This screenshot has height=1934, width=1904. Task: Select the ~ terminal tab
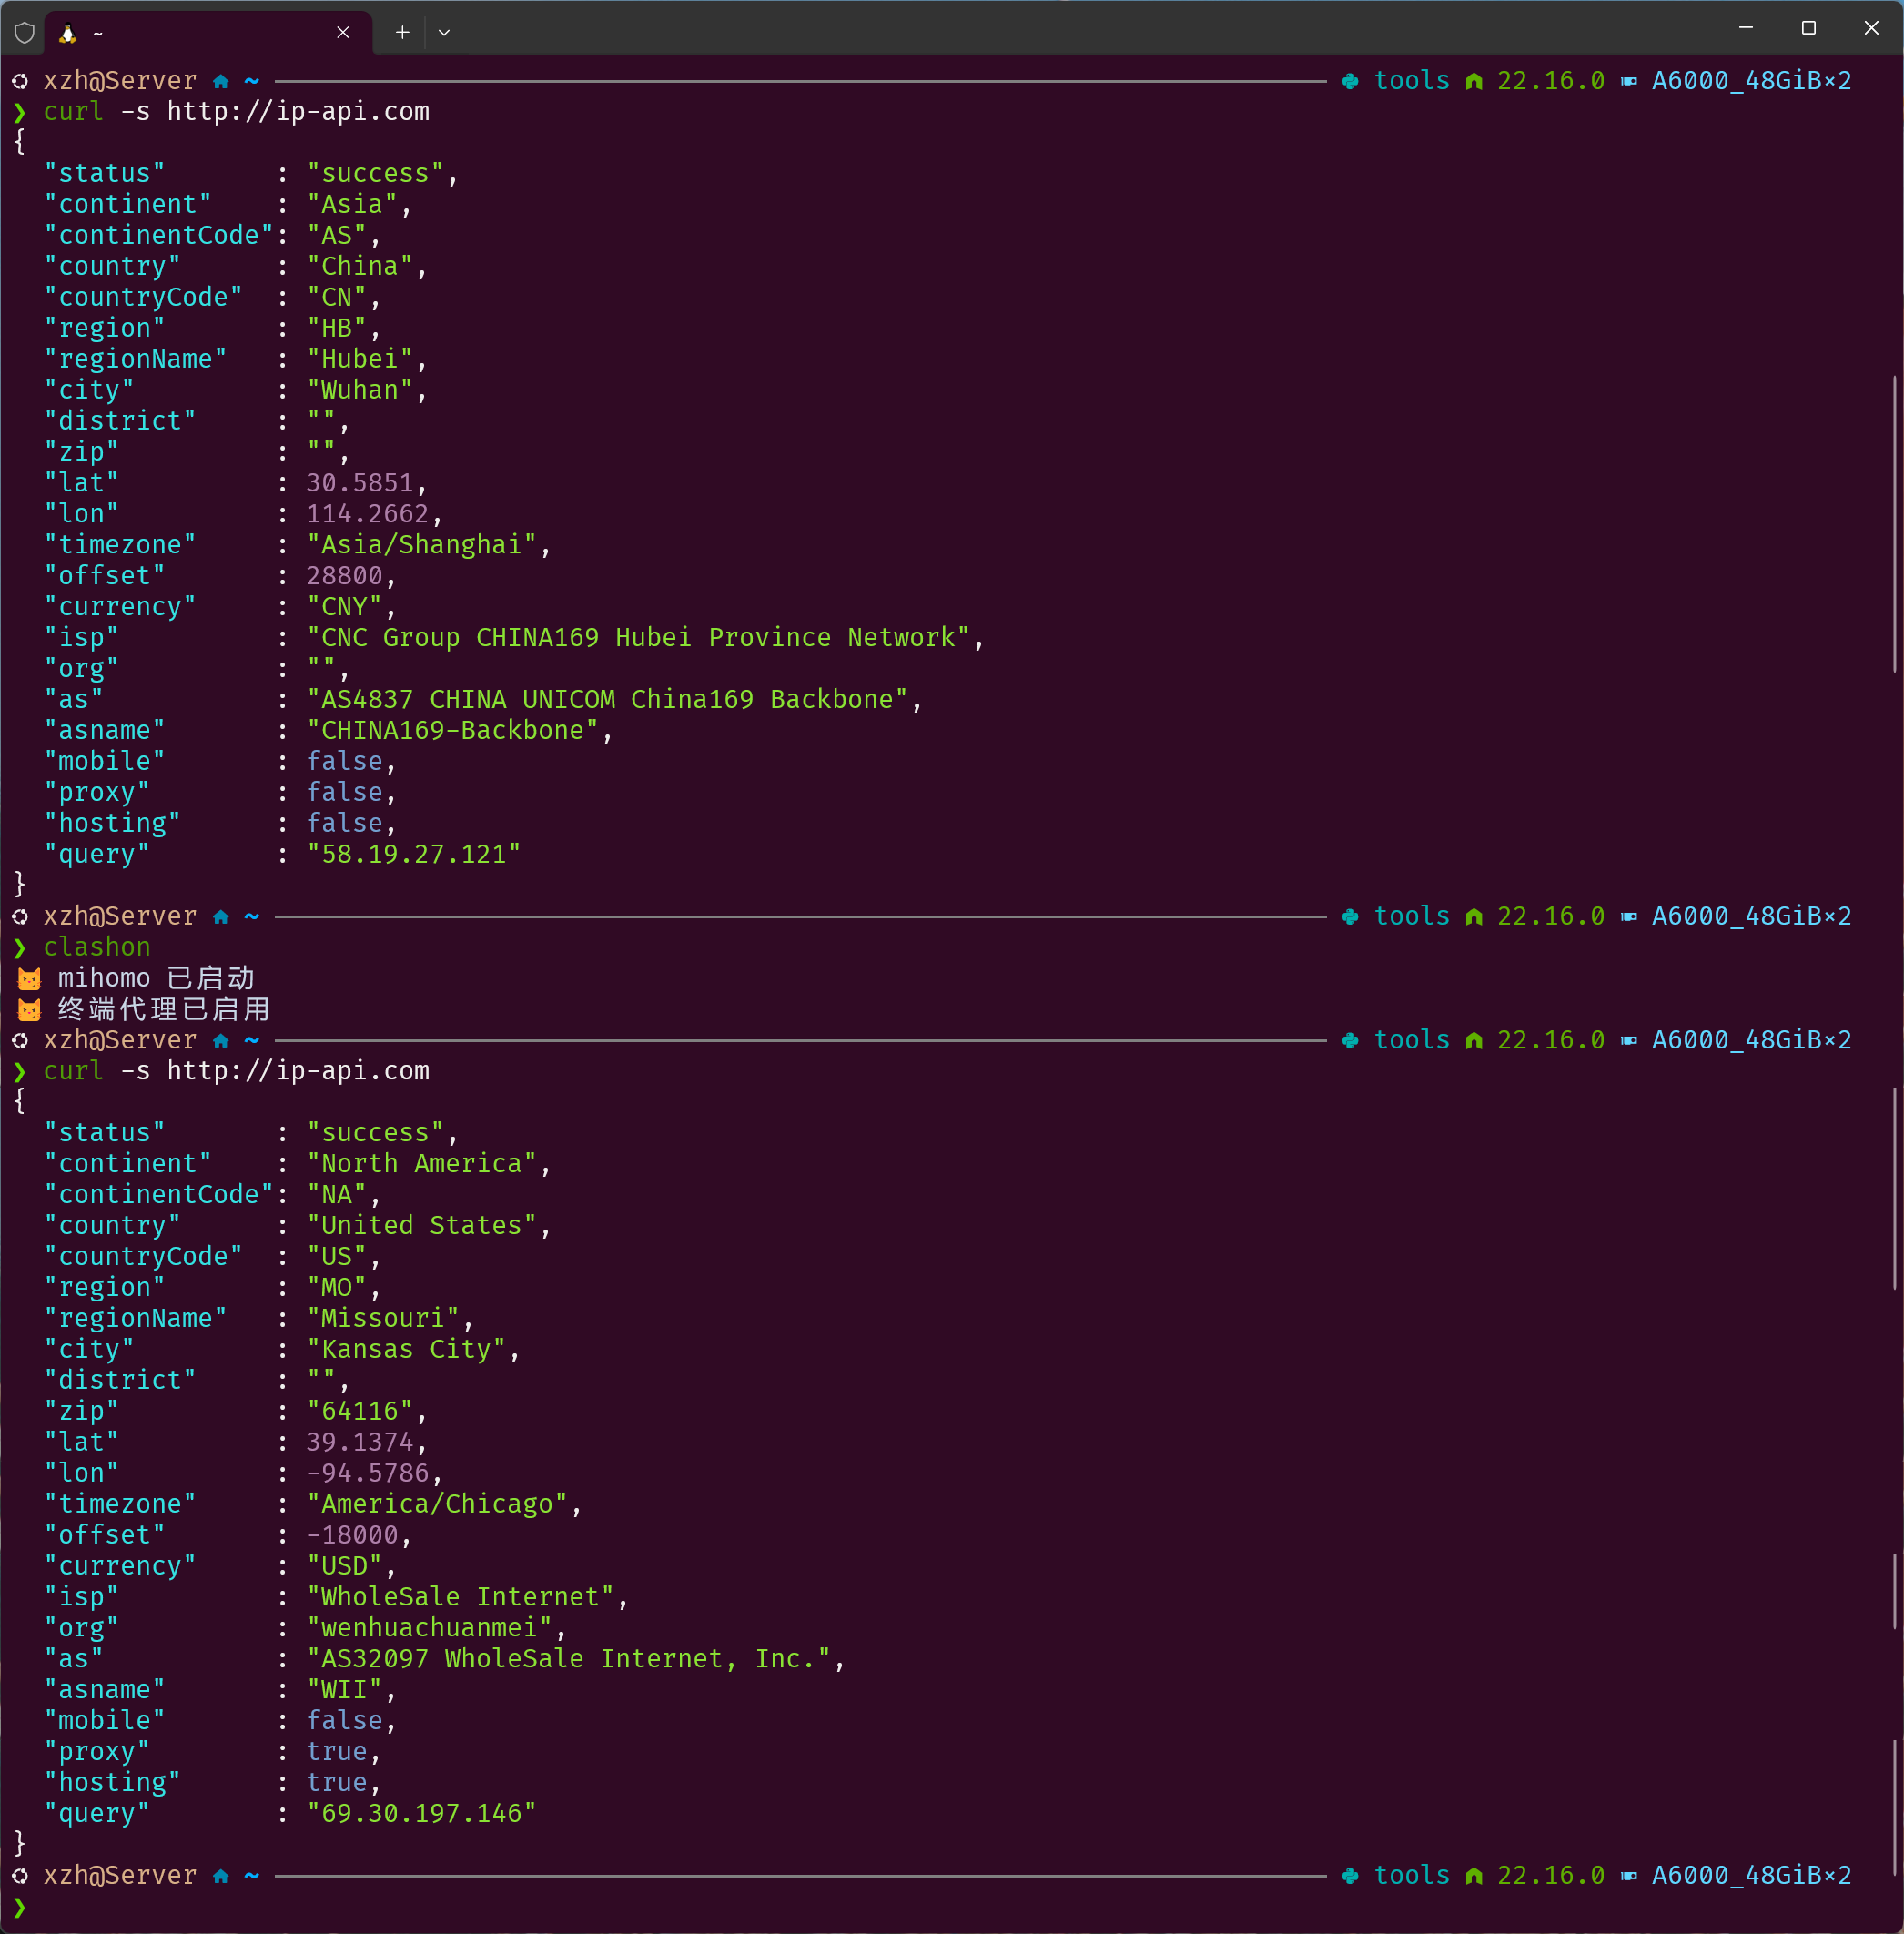pyautogui.click(x=208, y=33)
